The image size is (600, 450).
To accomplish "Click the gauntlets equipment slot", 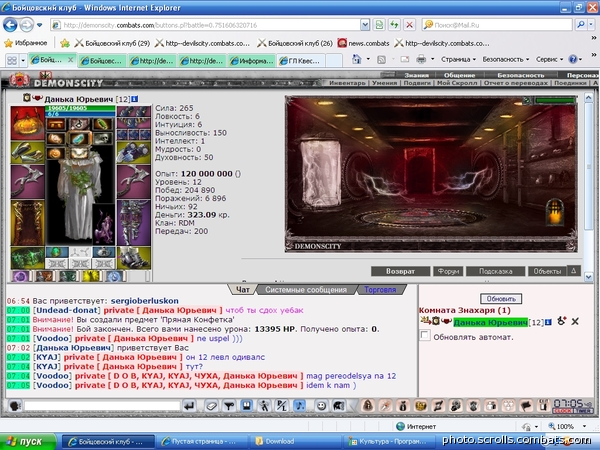I will [x=134, y=152].
